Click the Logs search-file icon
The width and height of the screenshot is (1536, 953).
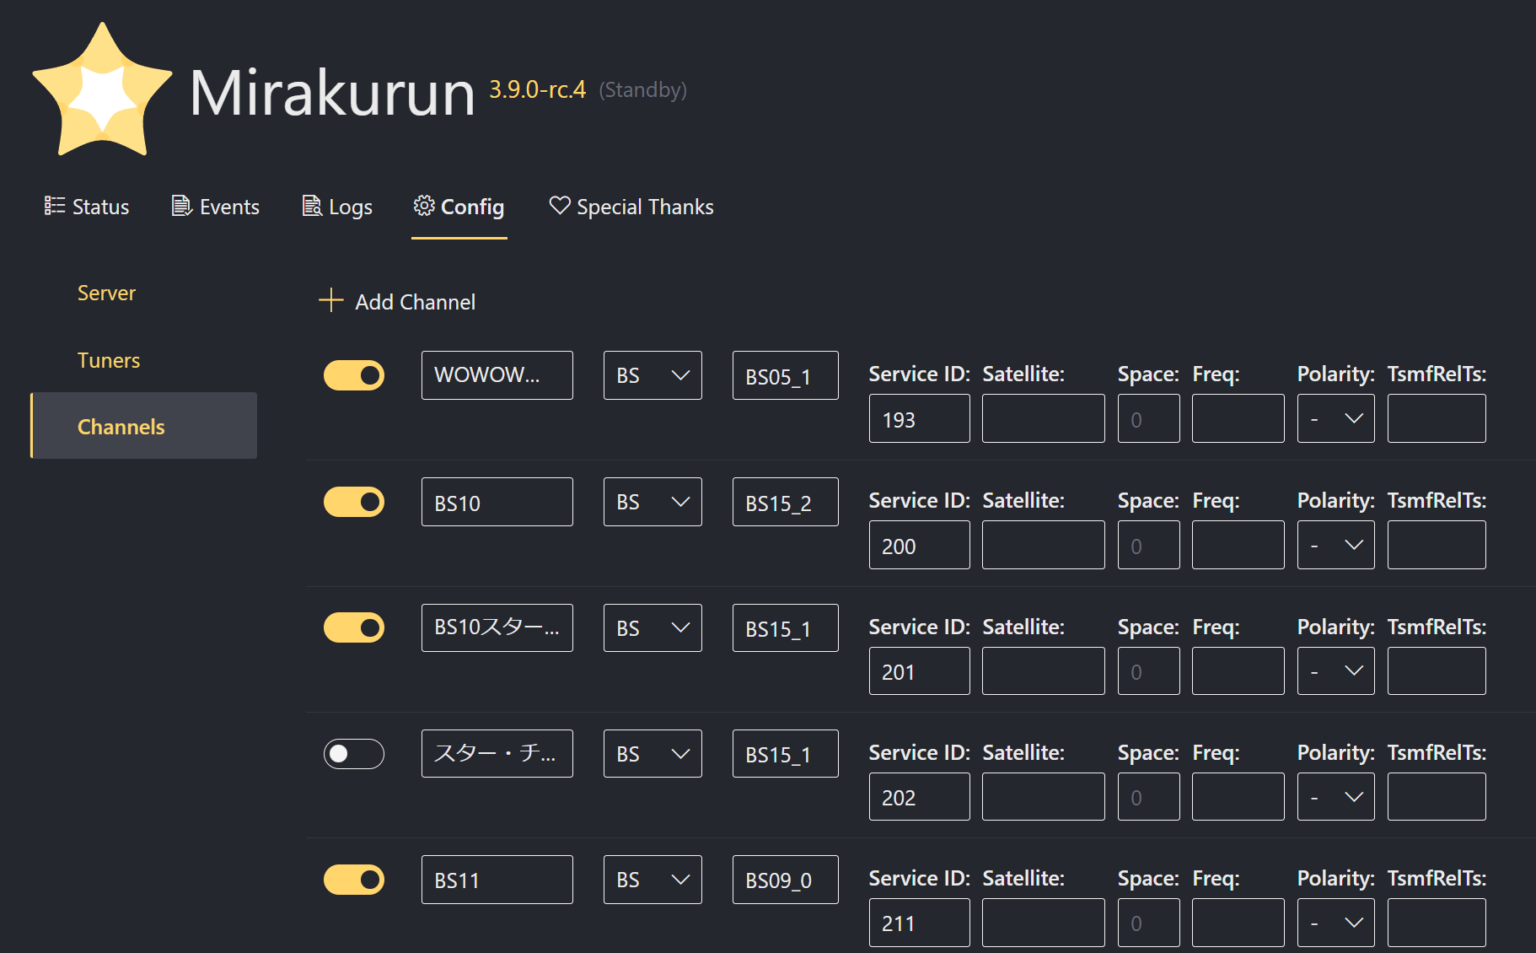point(312,206)
